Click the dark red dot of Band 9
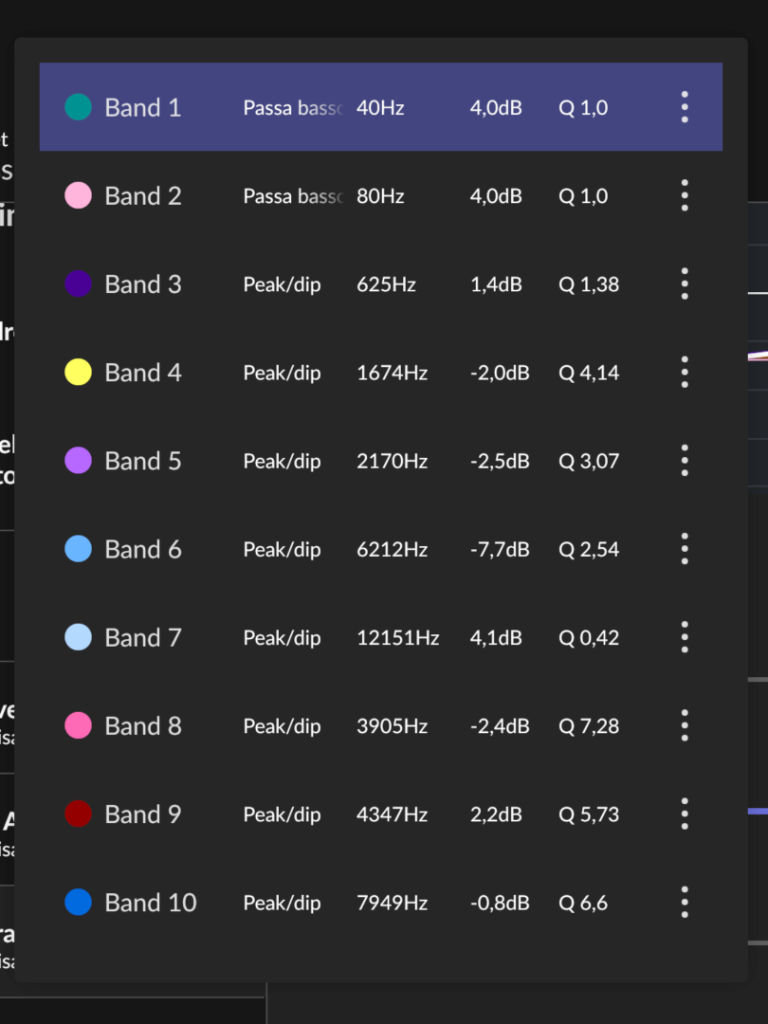The height and width of the screenshot is (1024, 768). tap(78, 814)
